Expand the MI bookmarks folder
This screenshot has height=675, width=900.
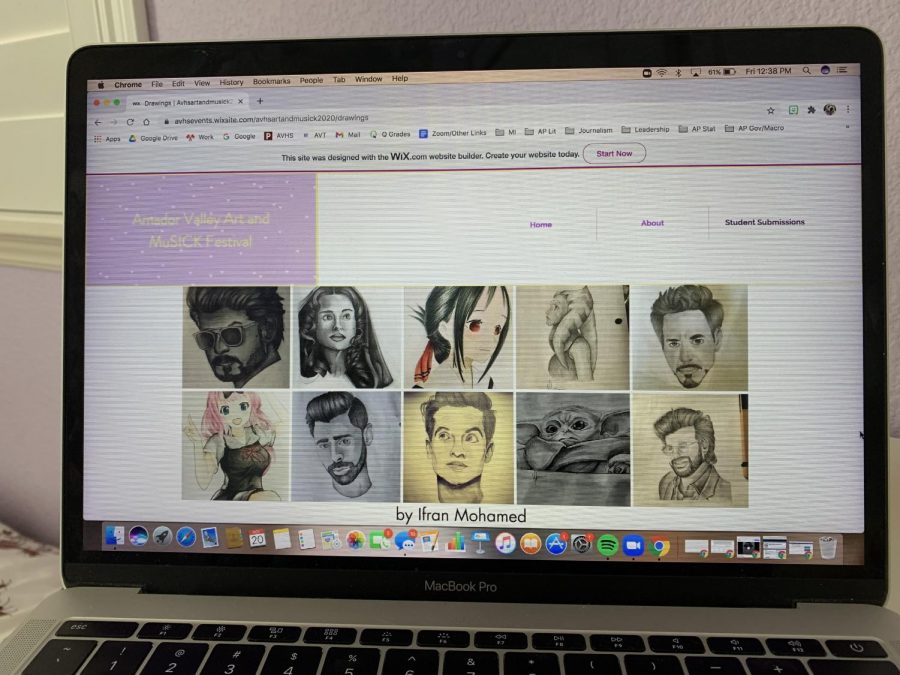point(506,132)
